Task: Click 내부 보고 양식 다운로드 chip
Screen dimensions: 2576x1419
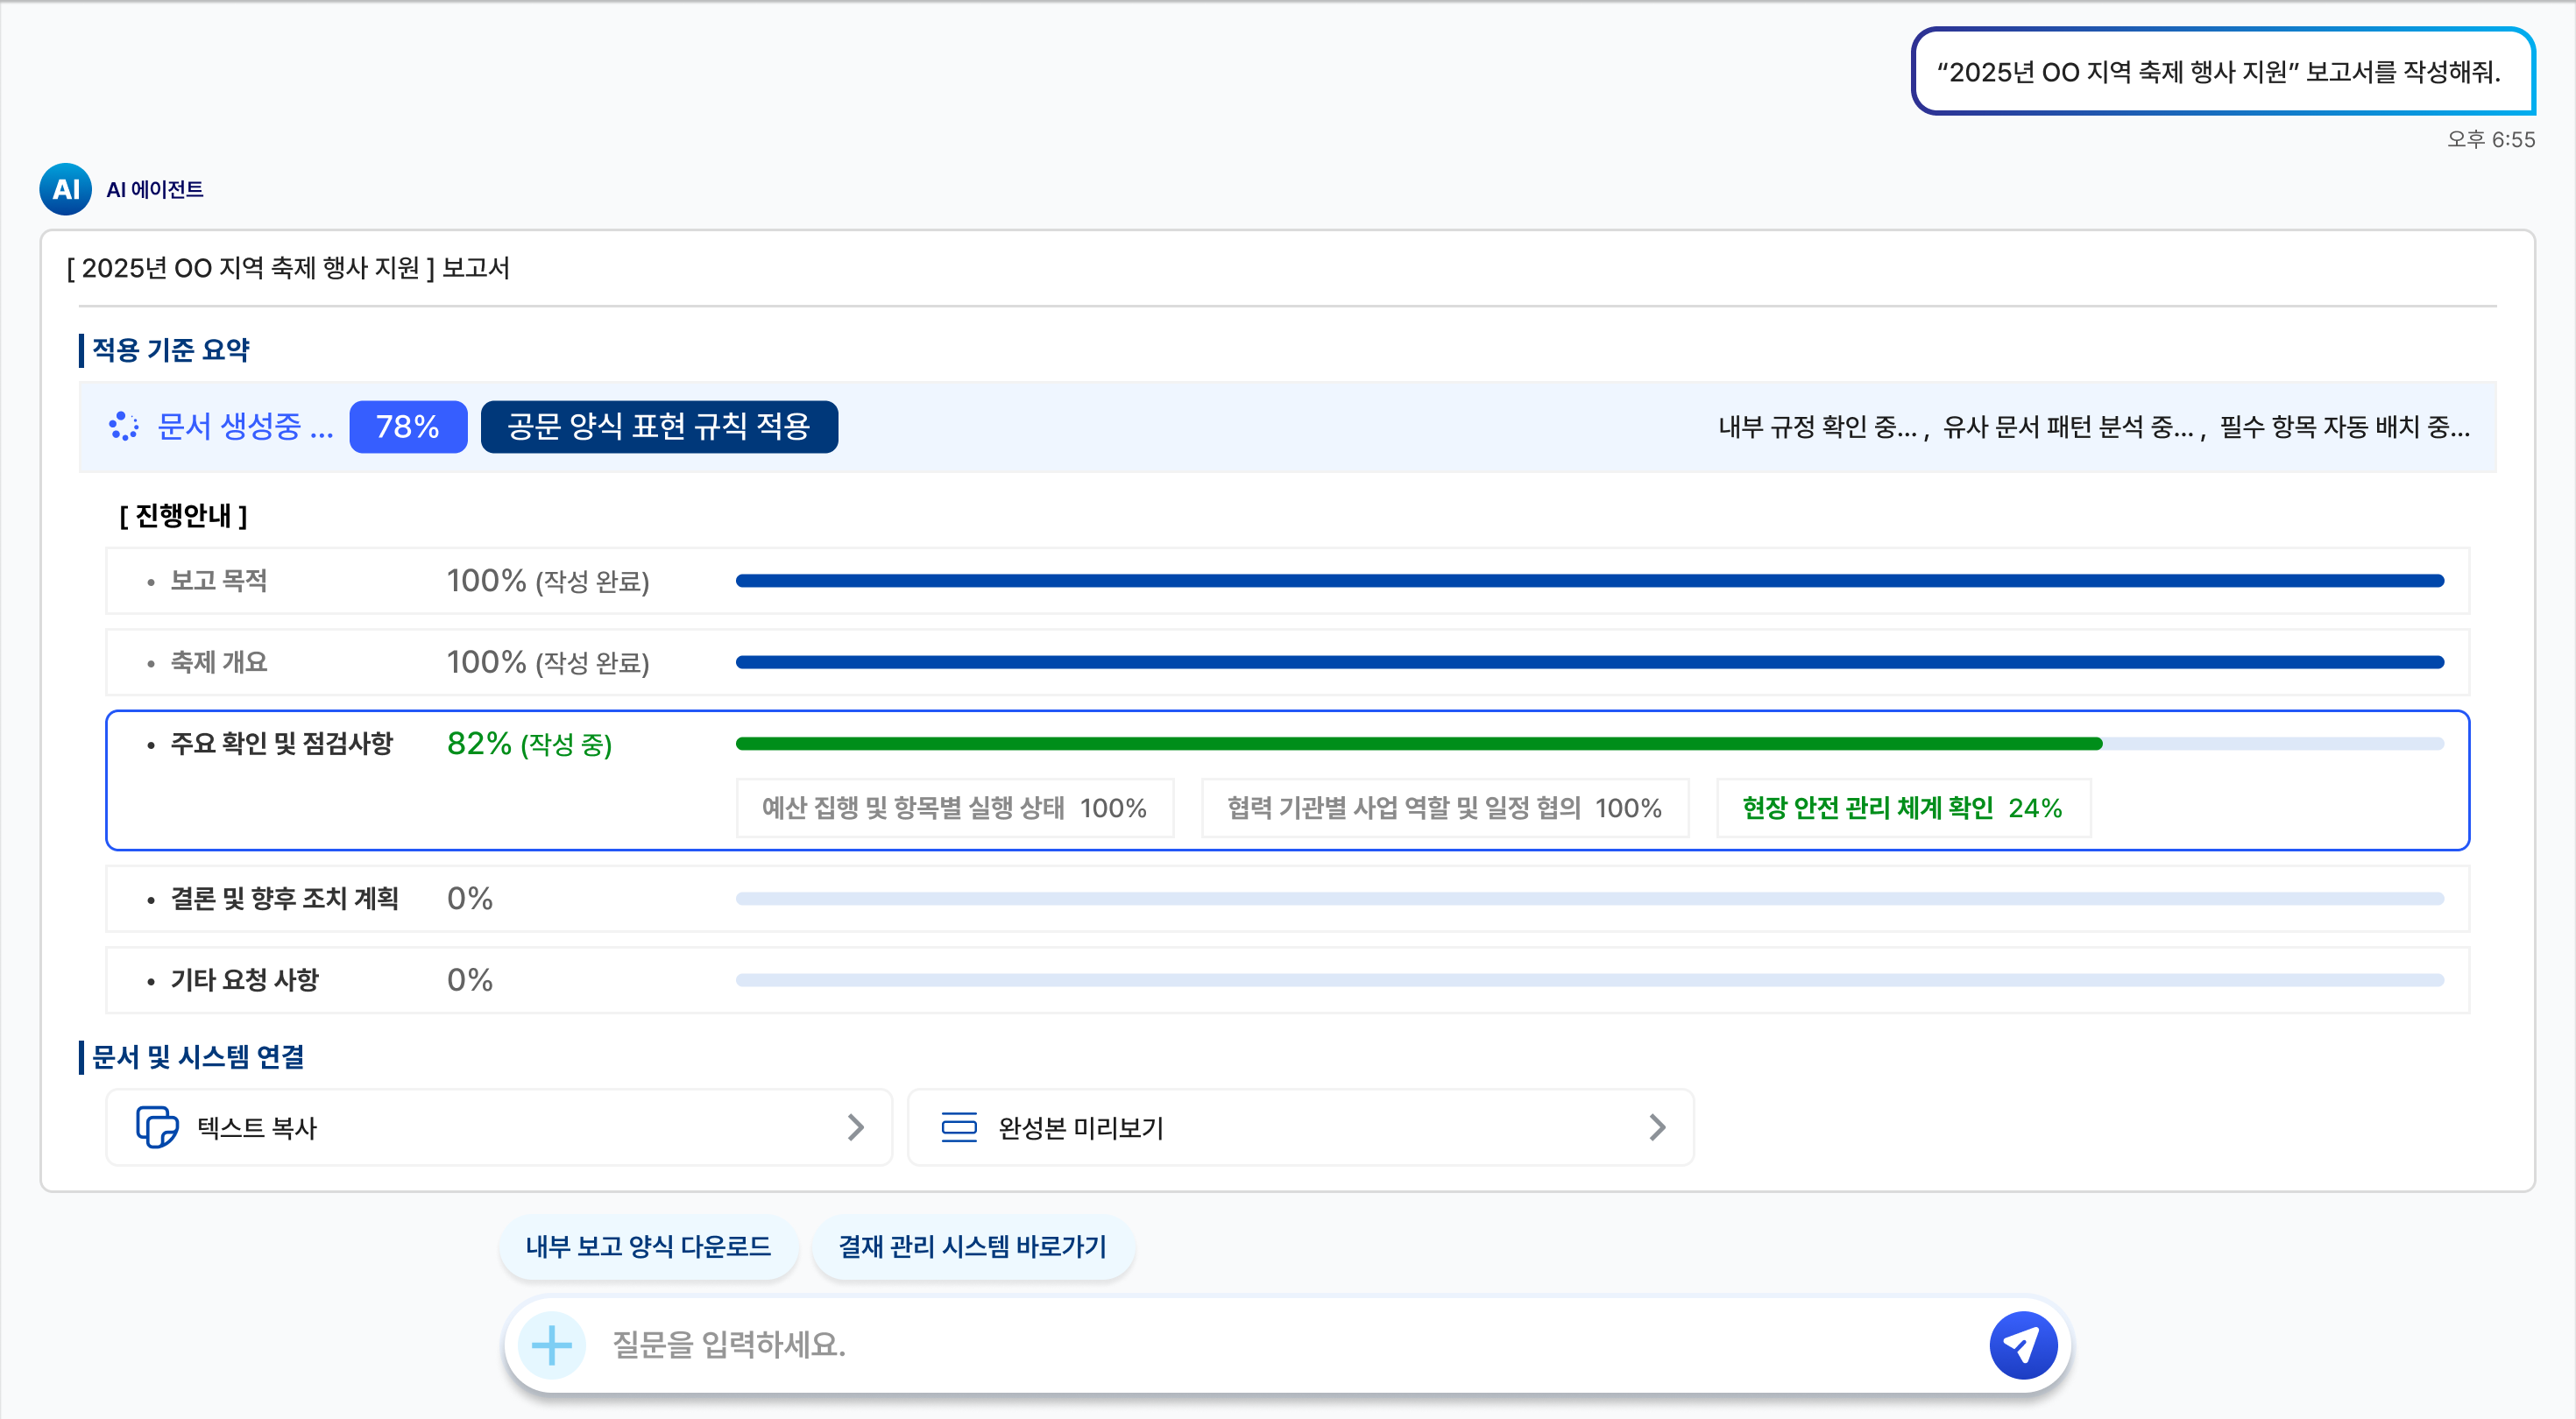Action: [648, 1247]
